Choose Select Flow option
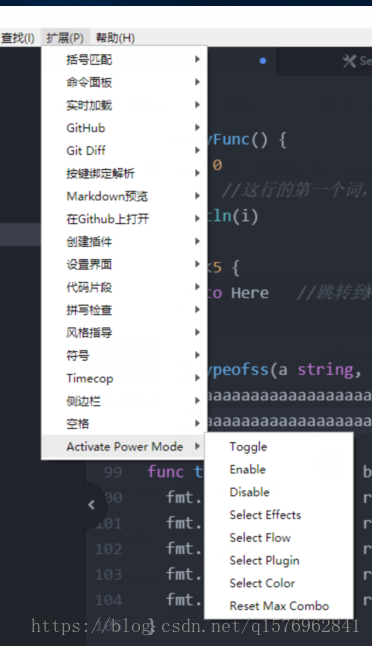372x646 pixels. point(279,538)
